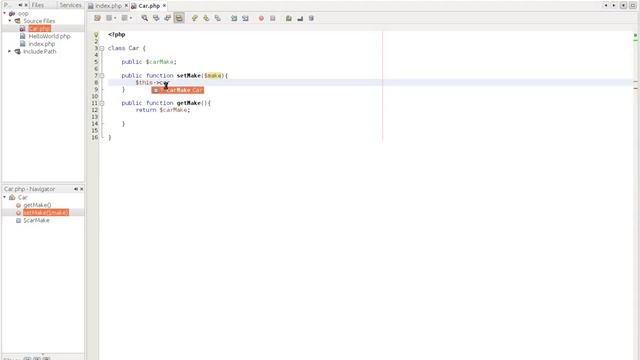Maximize the editor window
640x360 pixels.
point(633,5)
